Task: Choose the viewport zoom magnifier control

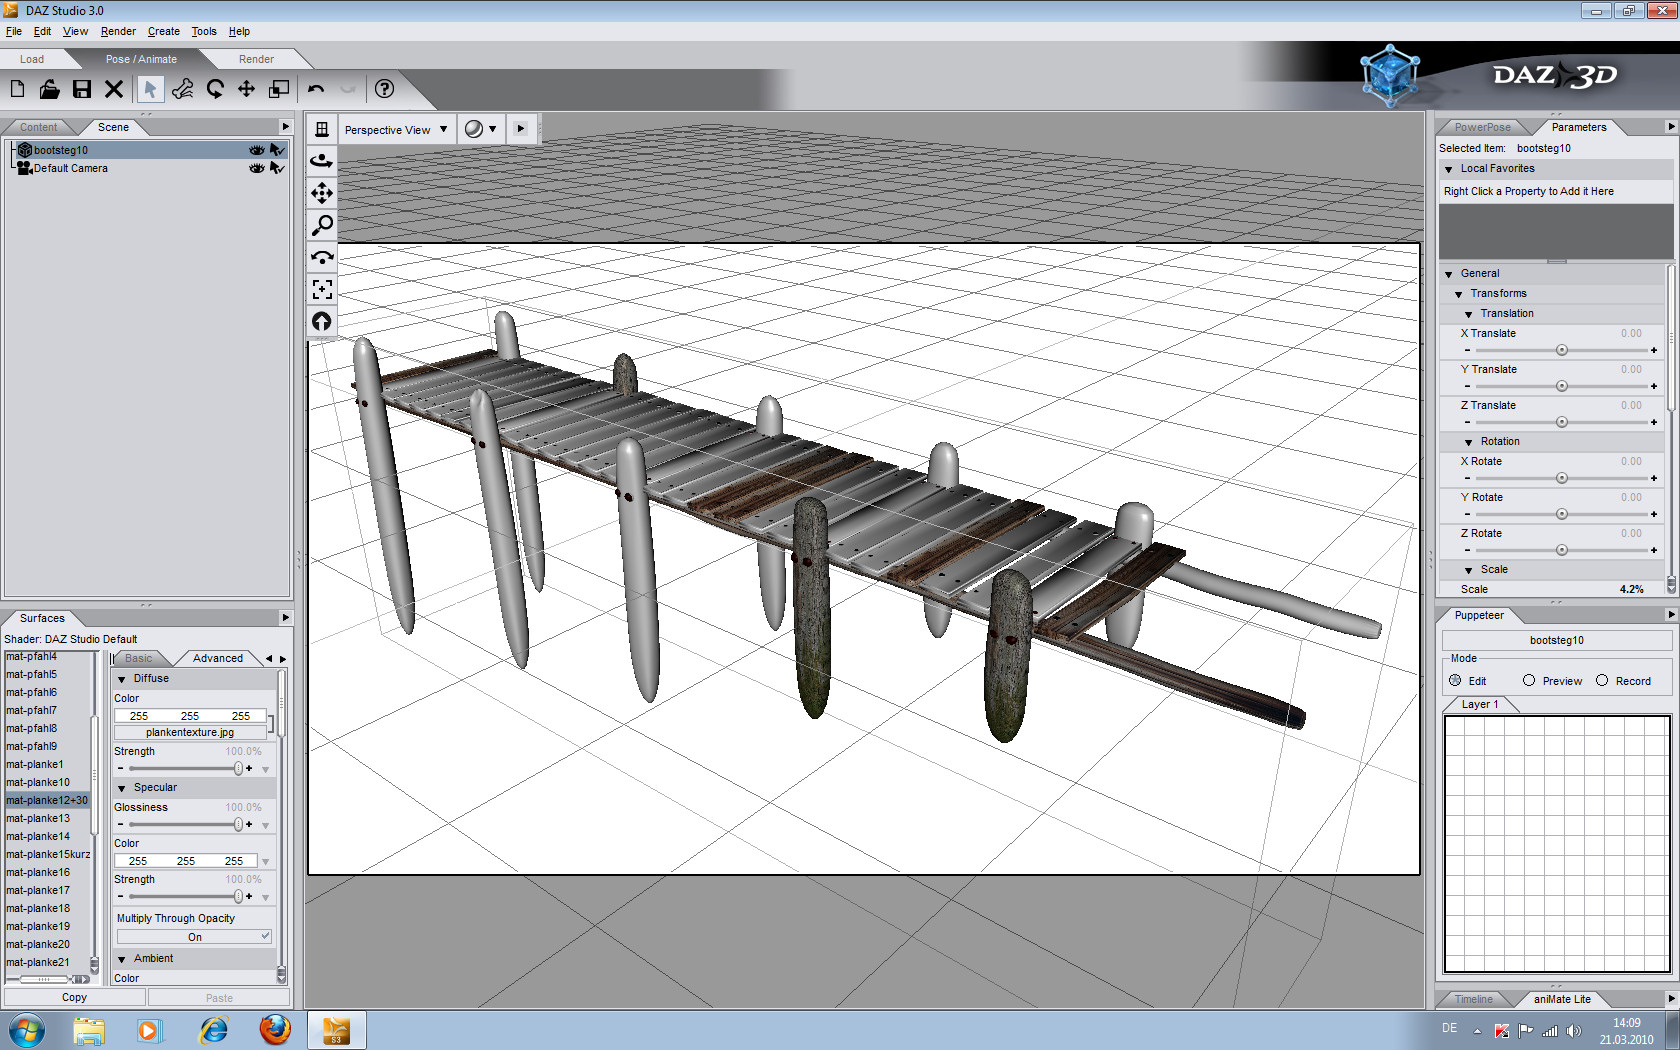Action: (322, 225)
